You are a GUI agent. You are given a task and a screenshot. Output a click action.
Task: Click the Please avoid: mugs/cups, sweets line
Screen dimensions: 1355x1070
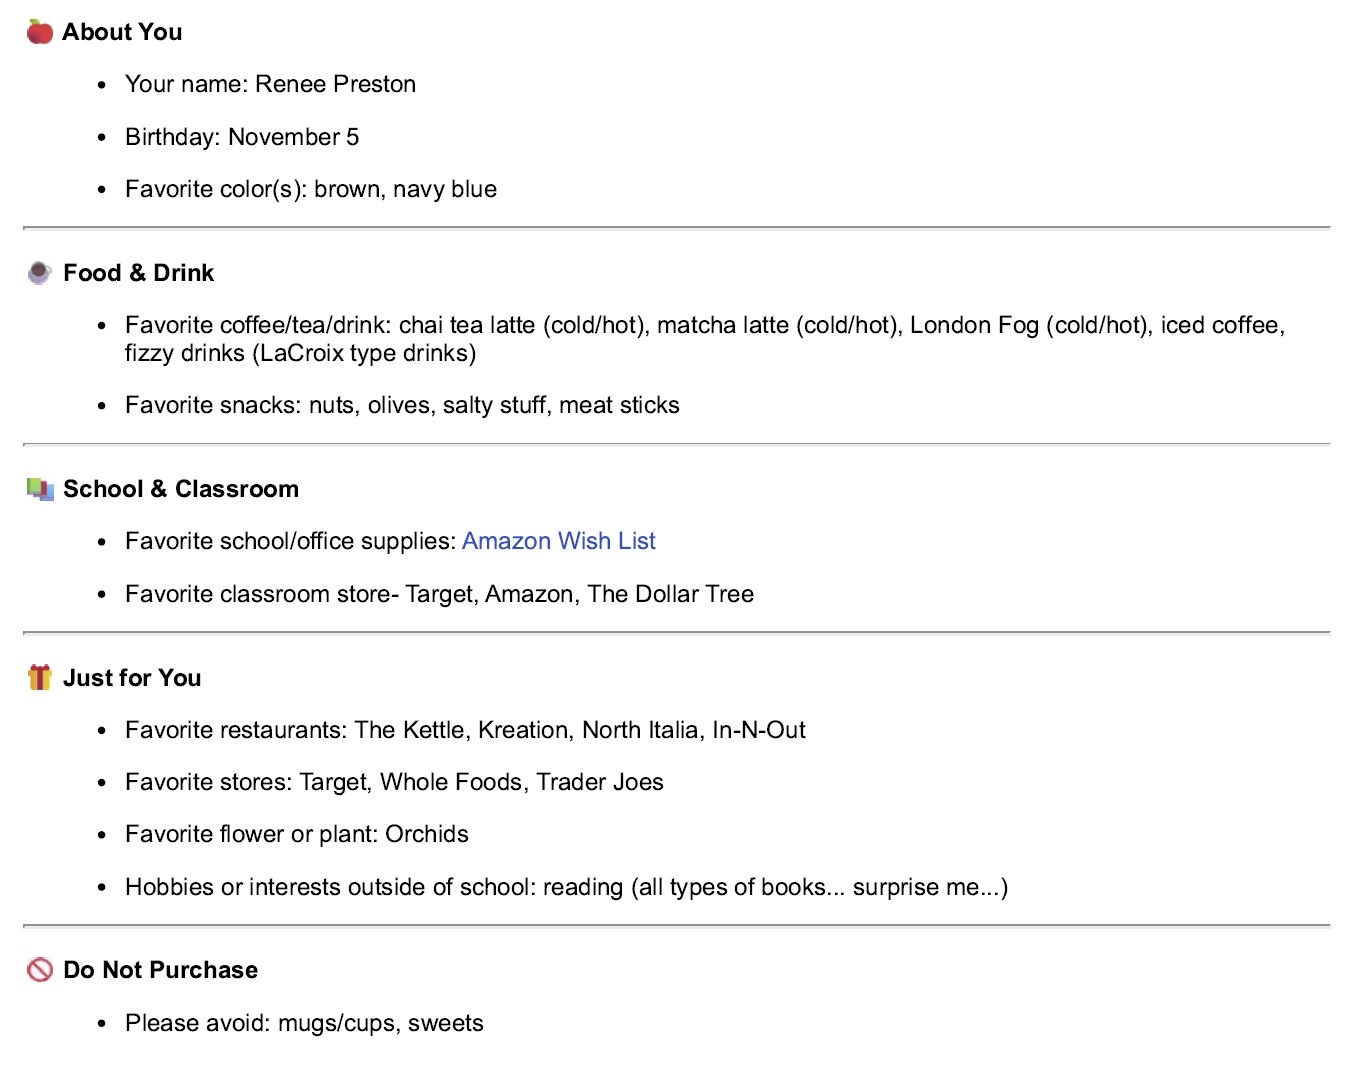click(x=304, y=1023)
